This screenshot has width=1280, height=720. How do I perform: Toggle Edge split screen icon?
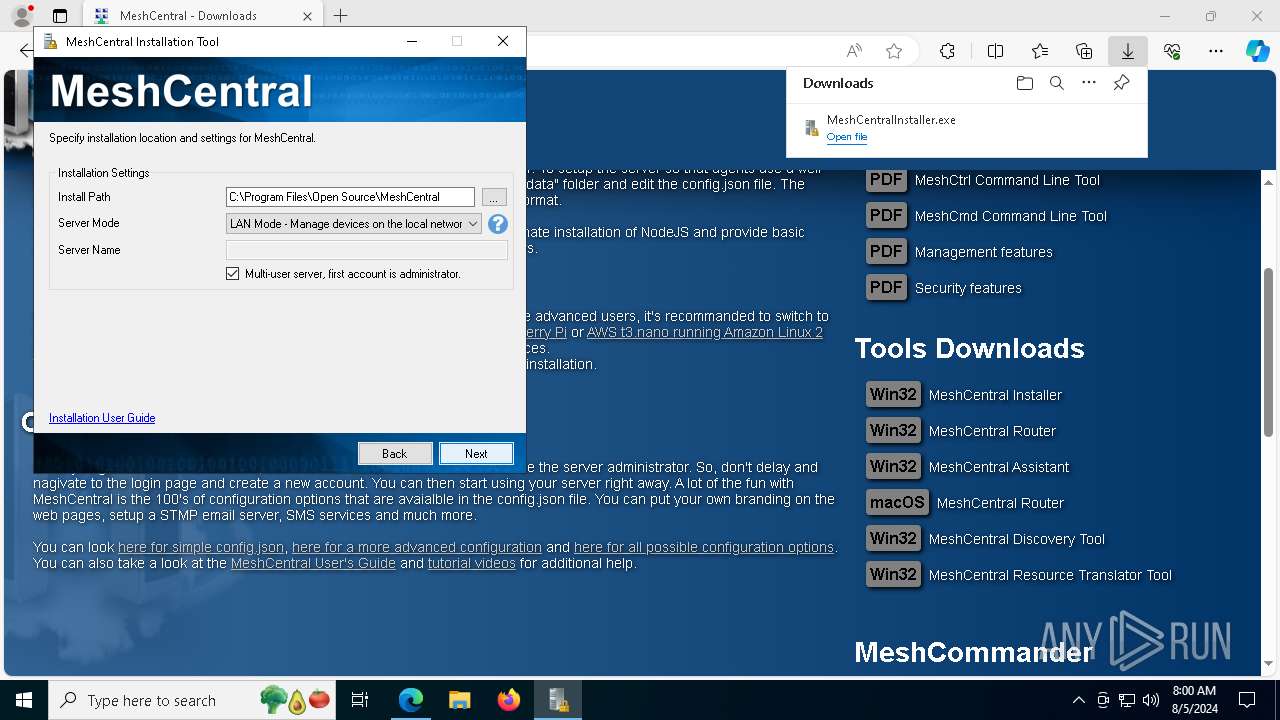click(995, 51)
